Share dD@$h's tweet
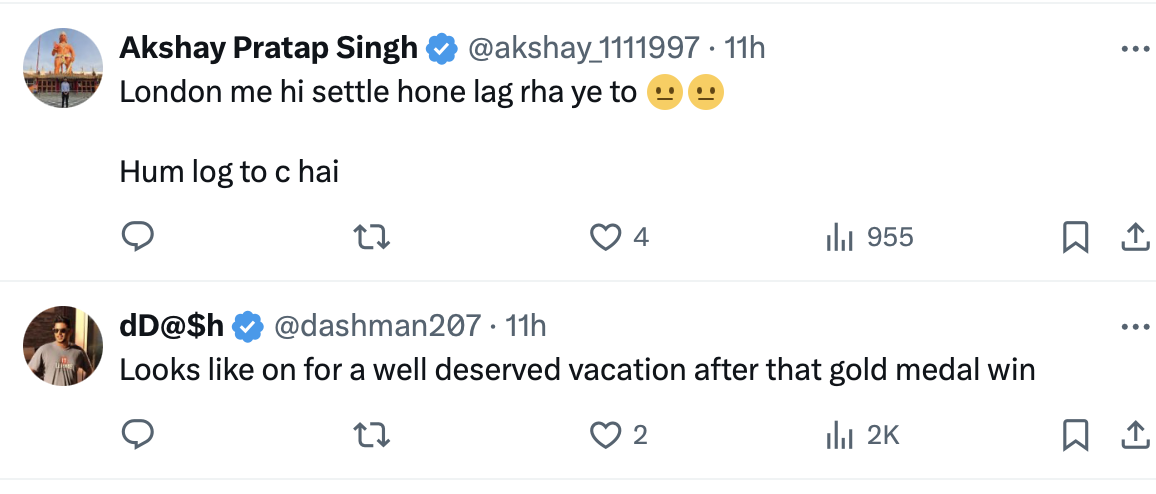Viewport: 1156px width, 494px height. tap(1133, 435)
